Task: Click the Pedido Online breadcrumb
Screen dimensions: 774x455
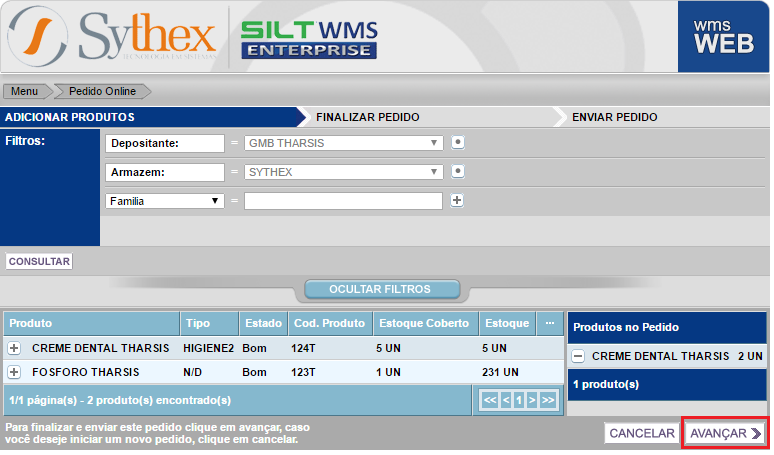Action: click(102, 91)
